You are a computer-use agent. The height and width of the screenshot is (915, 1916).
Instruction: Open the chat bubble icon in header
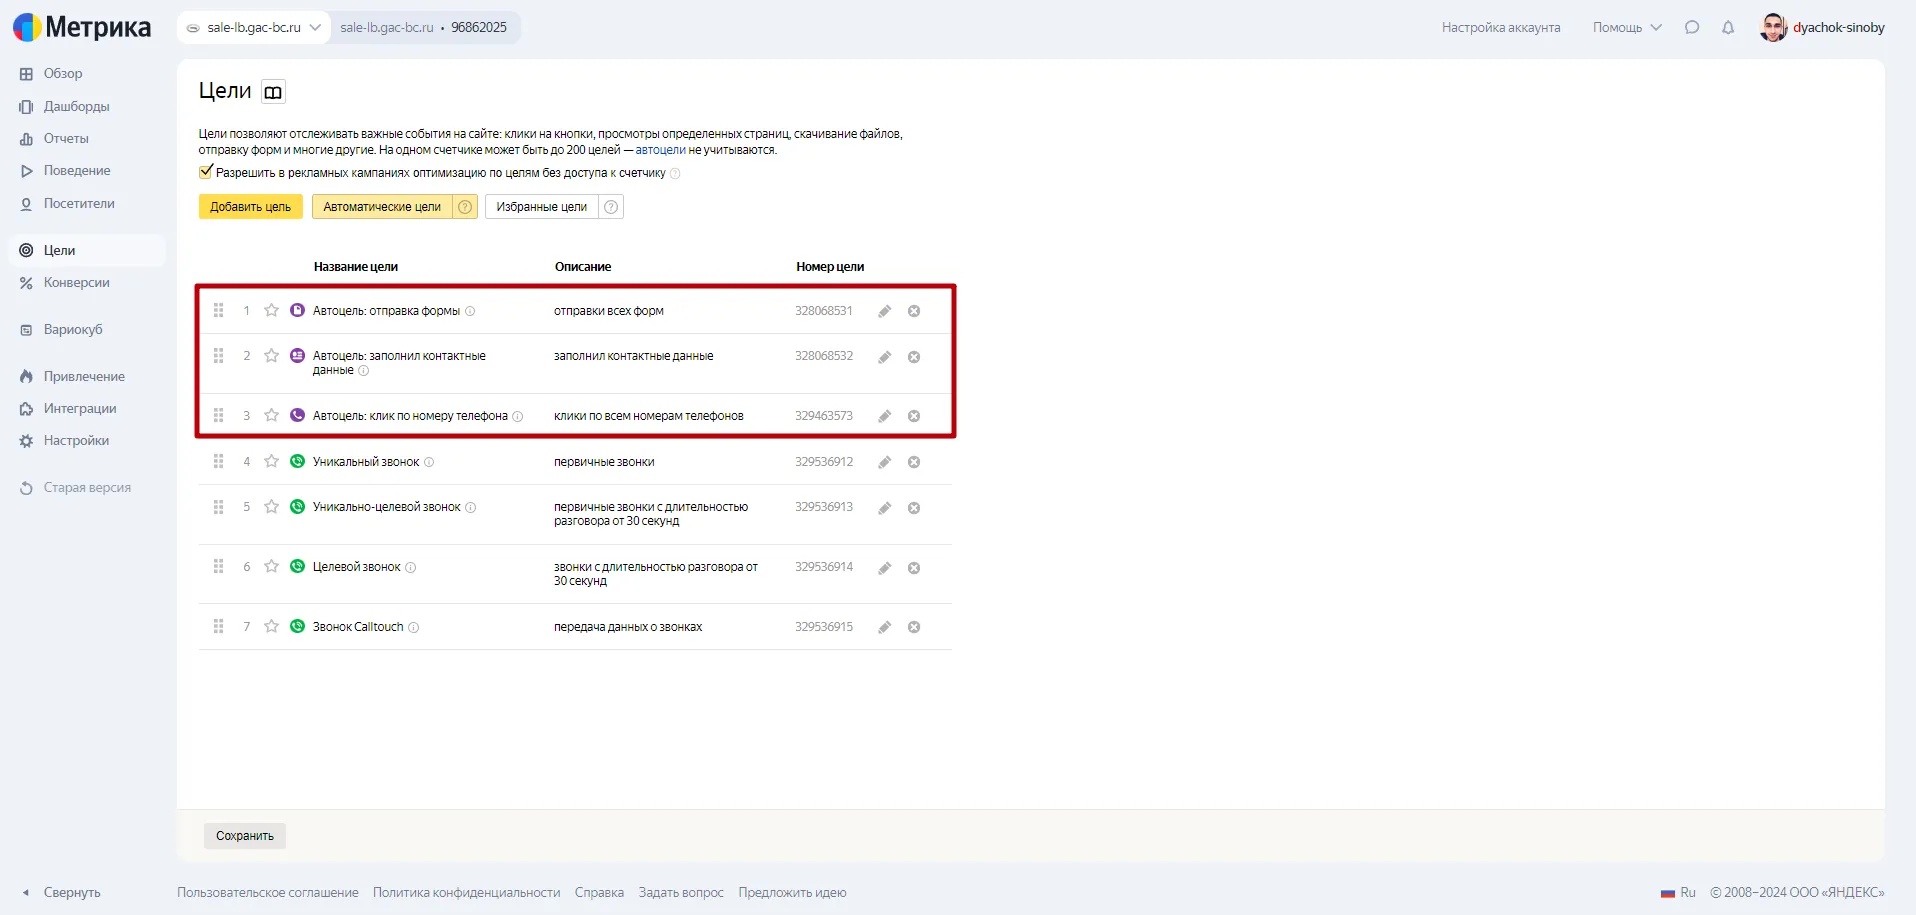tap(1691, 28)
